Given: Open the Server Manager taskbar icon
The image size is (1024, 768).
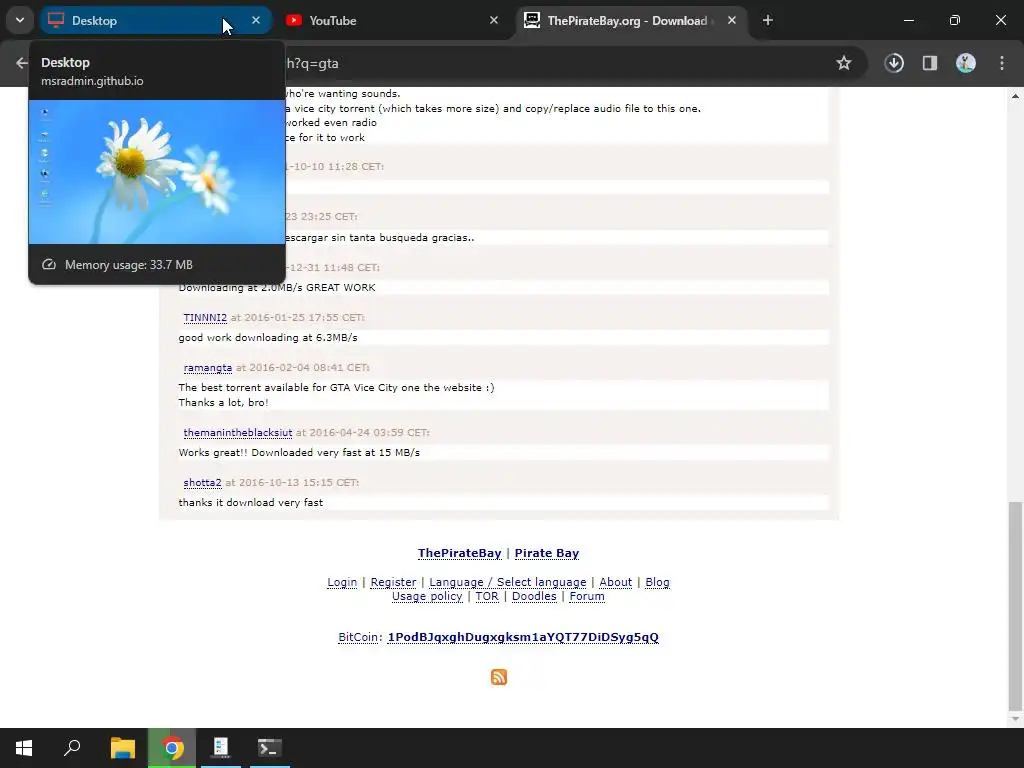Looking at the screenshot, I should pyautogui.click(x=221, y=748).
